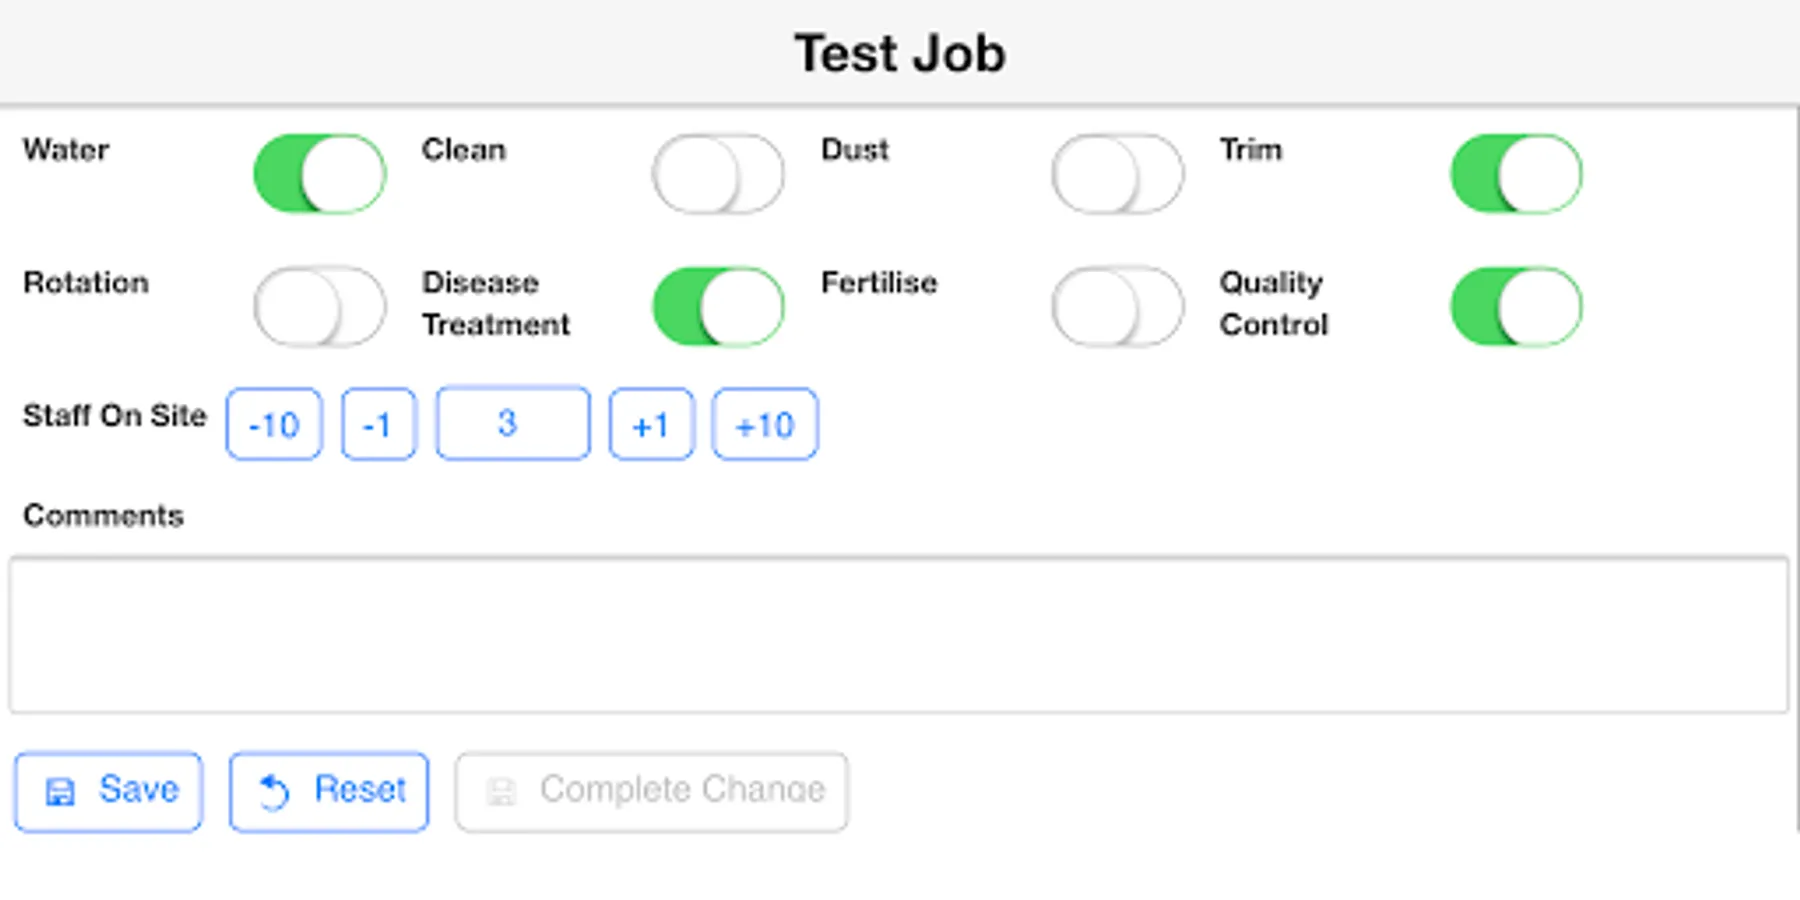Increase staff on site by one
1800x900 pixels.
pos(651,425)
